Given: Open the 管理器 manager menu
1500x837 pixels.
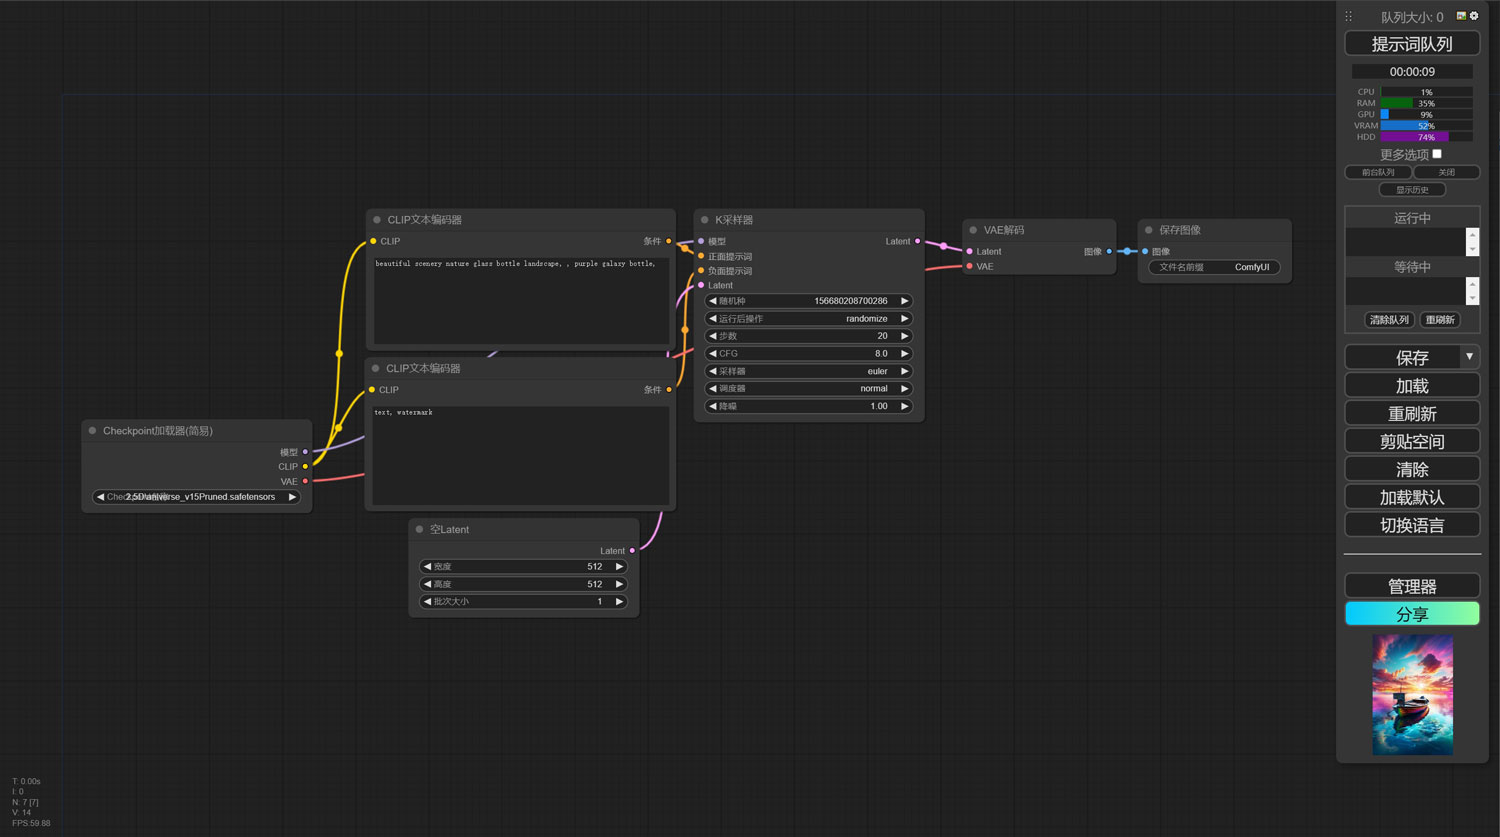Looking at the screenshot, I should [x=1411, y=586].
